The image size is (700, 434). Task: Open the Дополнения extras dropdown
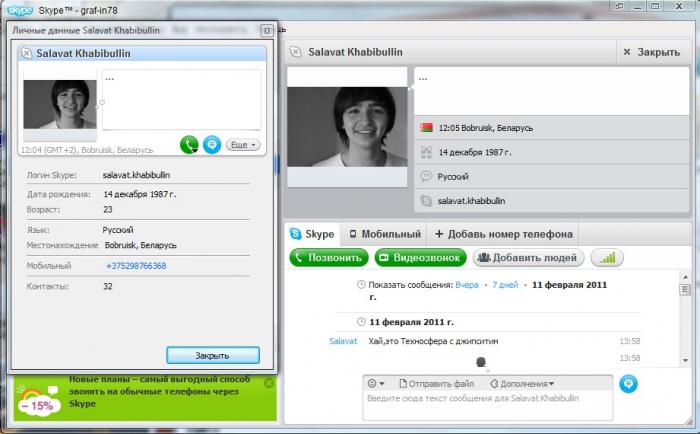click(x=522, y=384)
